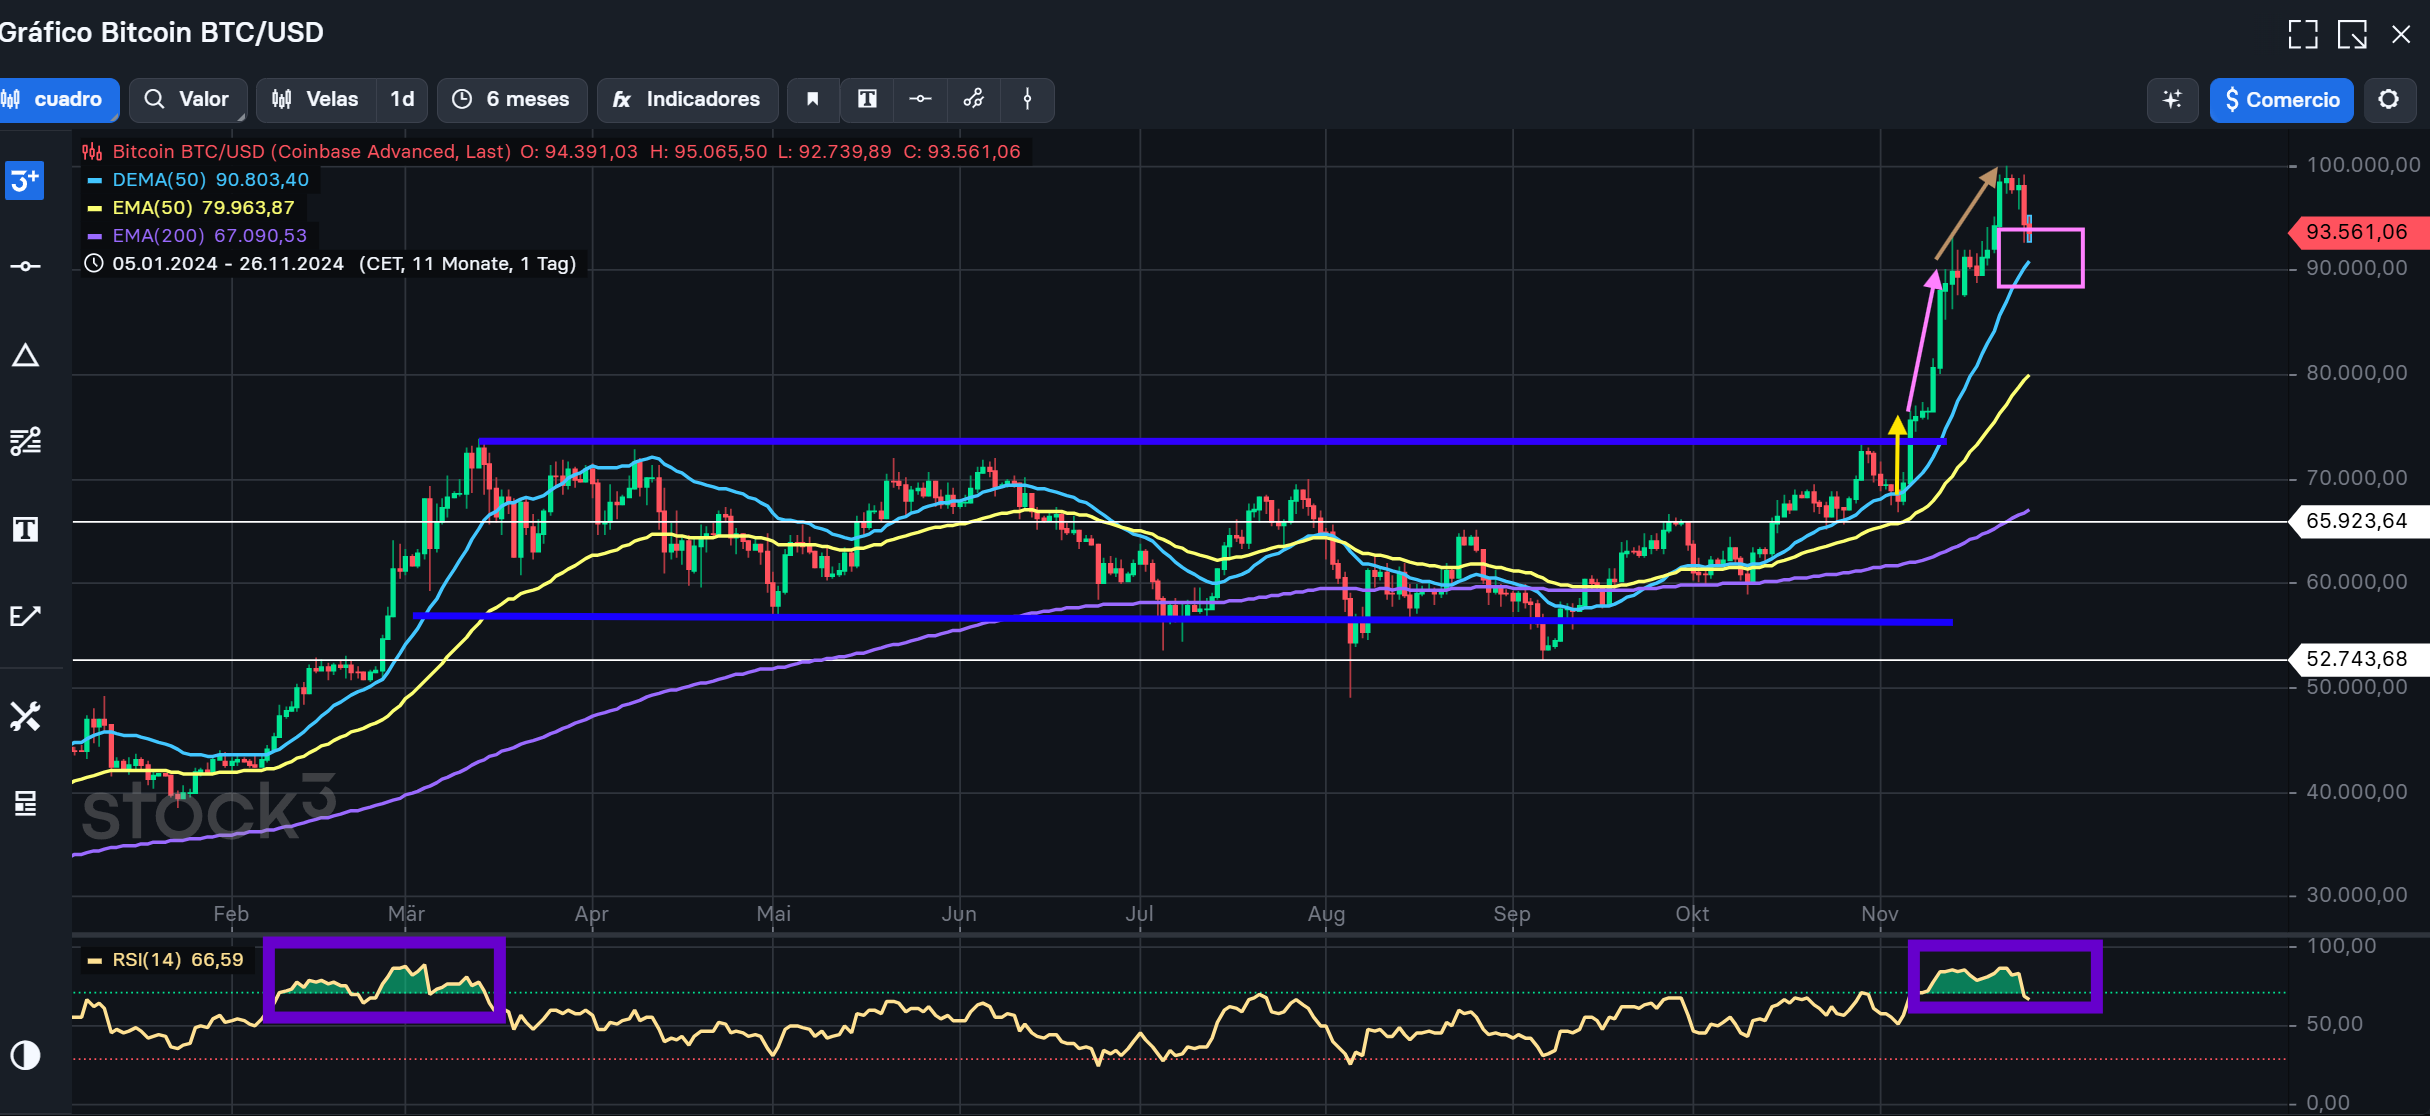Select the triangle shape tool in left sidebar

click(25, 356)
